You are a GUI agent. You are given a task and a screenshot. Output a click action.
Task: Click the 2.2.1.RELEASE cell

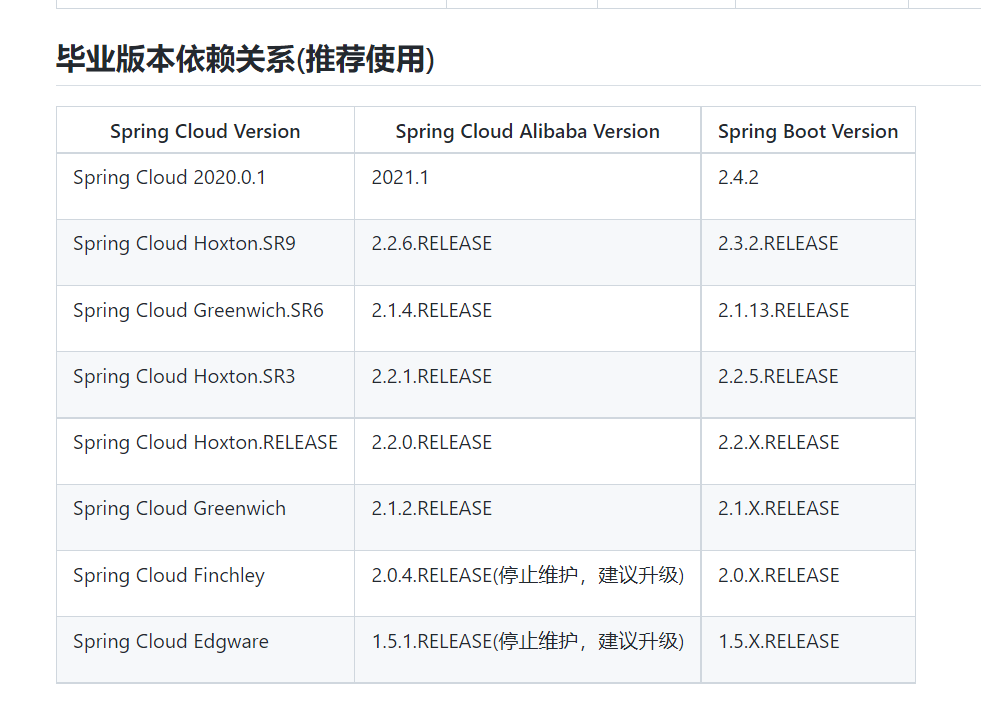(432, 377)
